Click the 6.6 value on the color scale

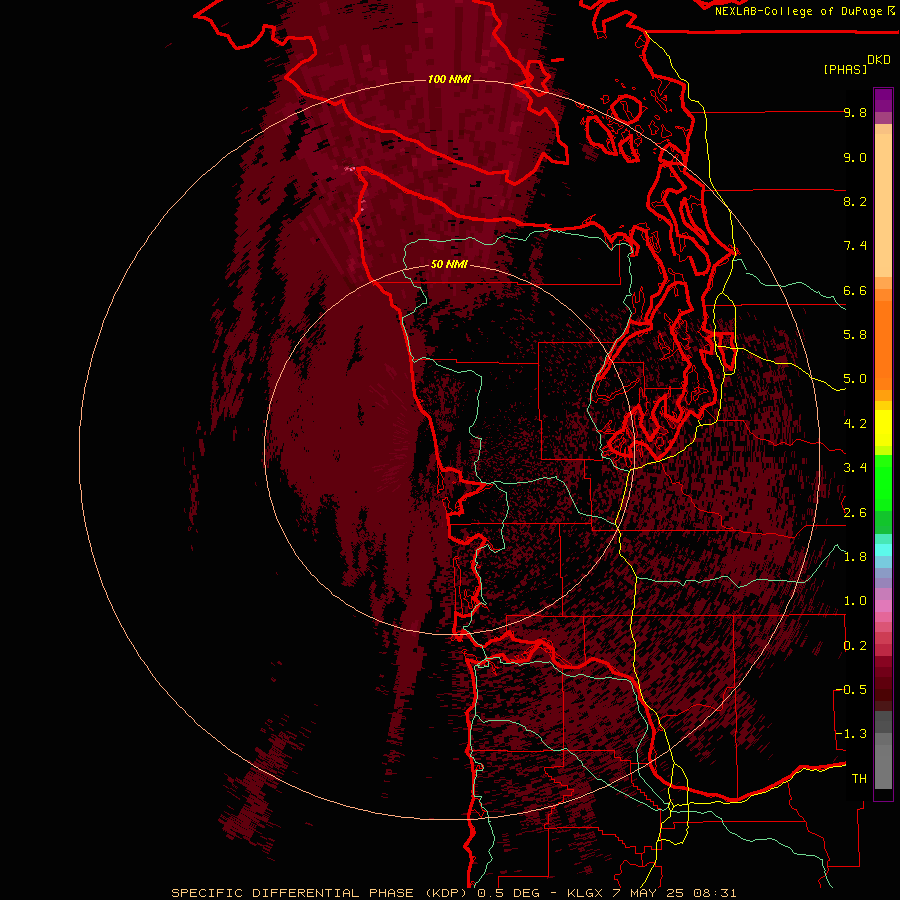855,290
